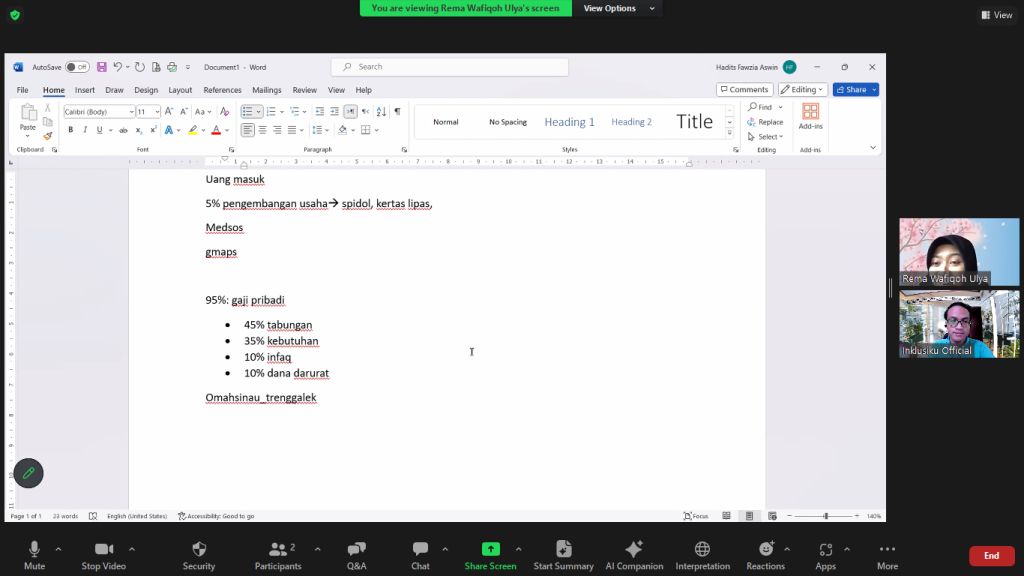Image resolution: width=1024 pixels, height=576 pixels.
Task: Click the Bold formatting icon
Action: point(69,130)
